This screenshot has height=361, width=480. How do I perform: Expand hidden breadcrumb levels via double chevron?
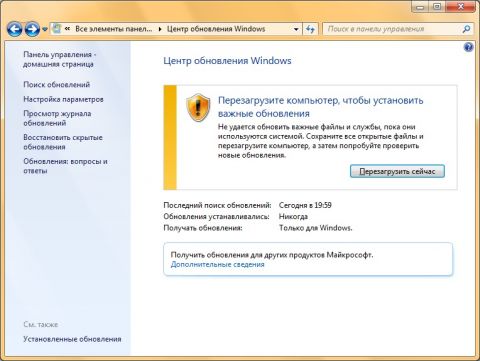pos(67,29)
